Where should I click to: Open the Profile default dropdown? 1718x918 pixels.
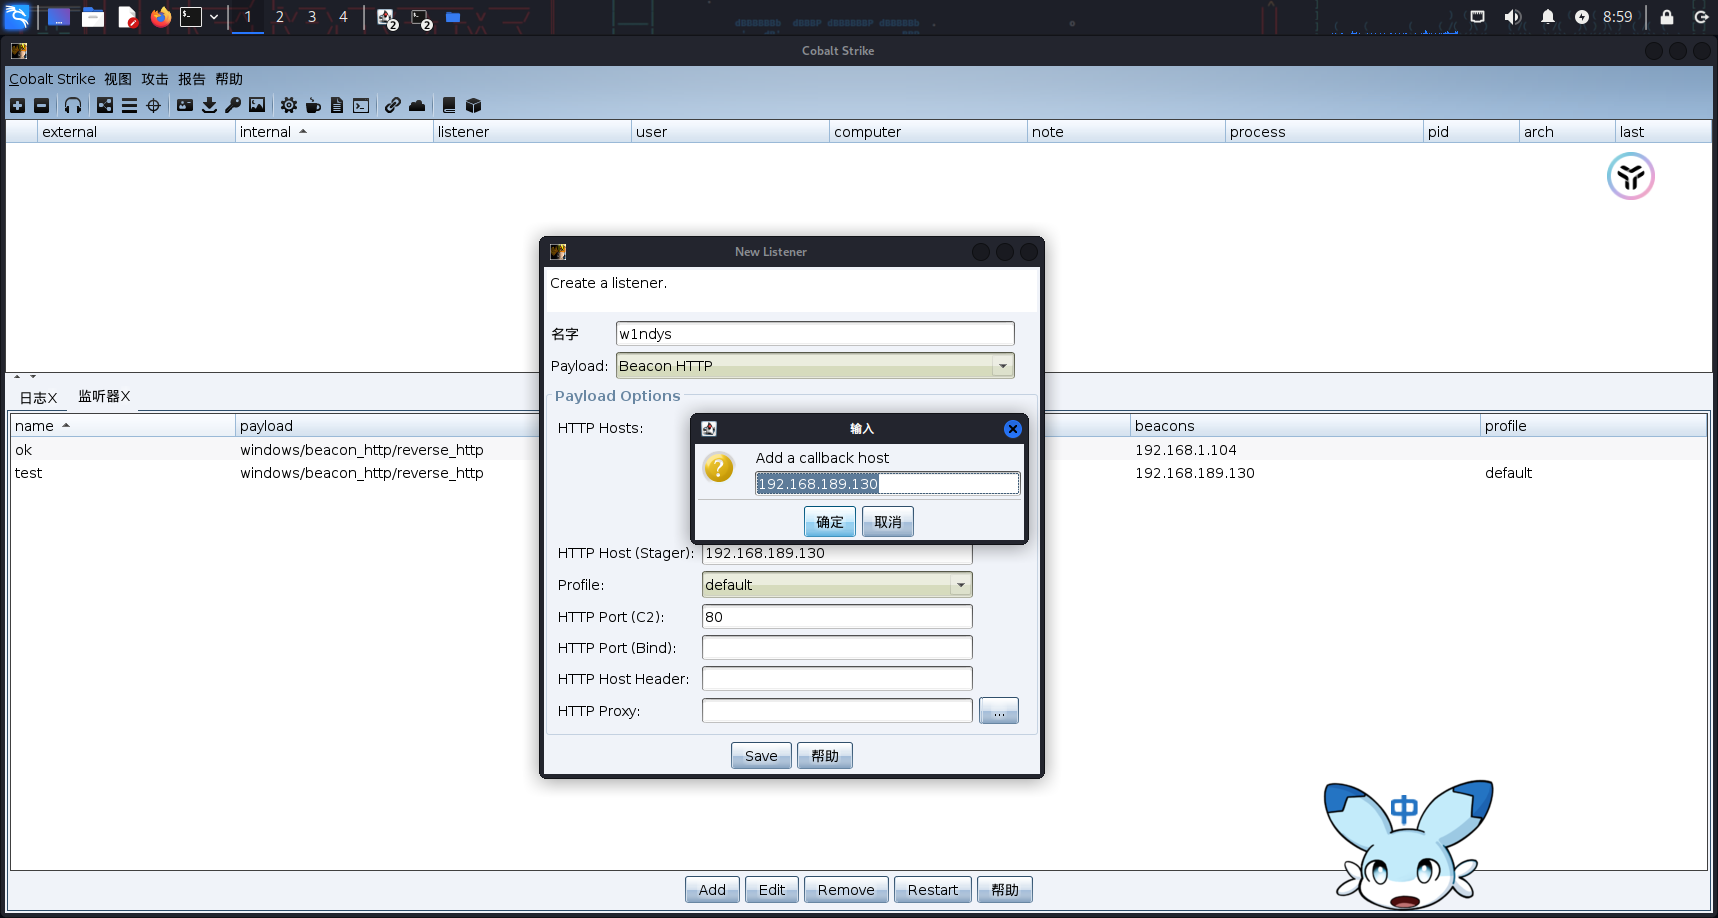click(x=960, y=585)
